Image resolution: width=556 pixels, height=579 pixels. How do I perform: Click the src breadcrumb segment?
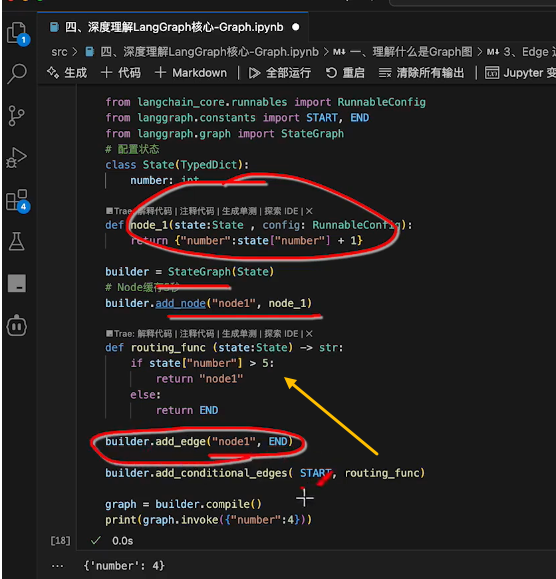point(59,52)
